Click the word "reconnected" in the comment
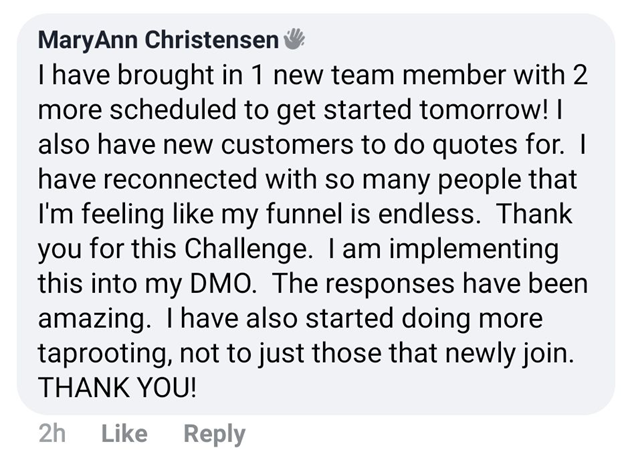Screen dimensions: 626x466 coord(175,178)
